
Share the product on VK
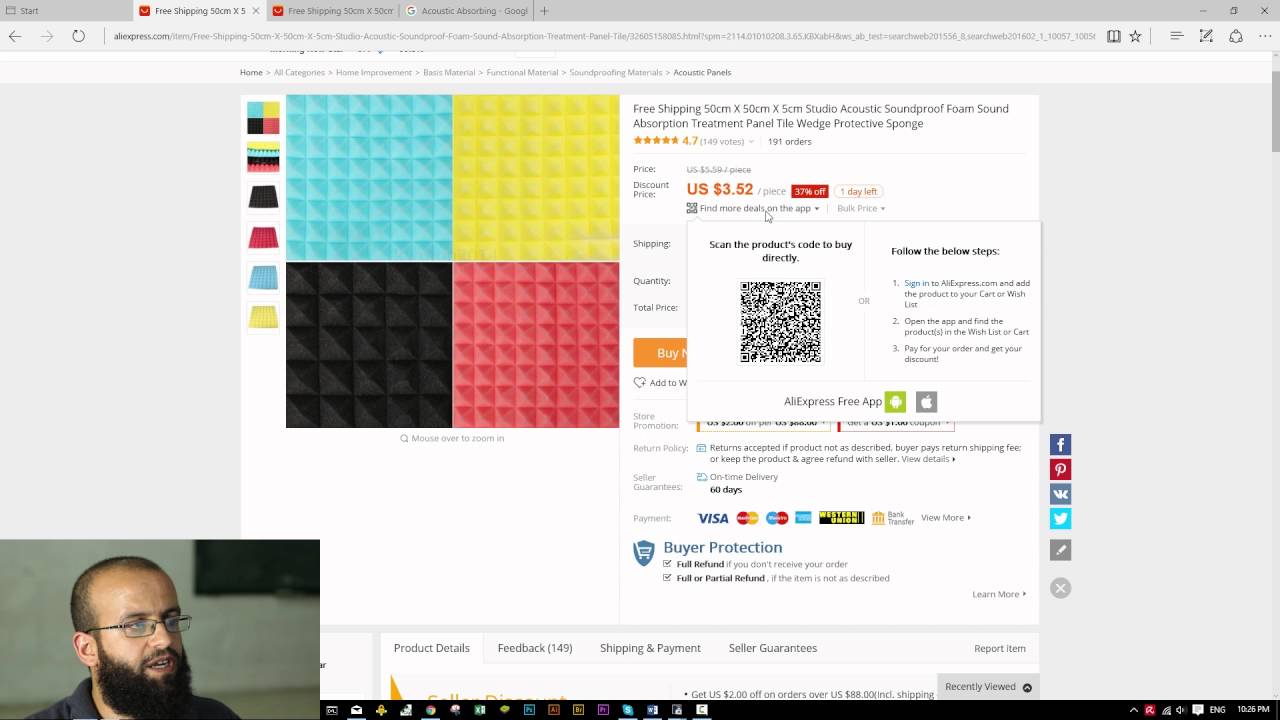tap(1060, 493)
